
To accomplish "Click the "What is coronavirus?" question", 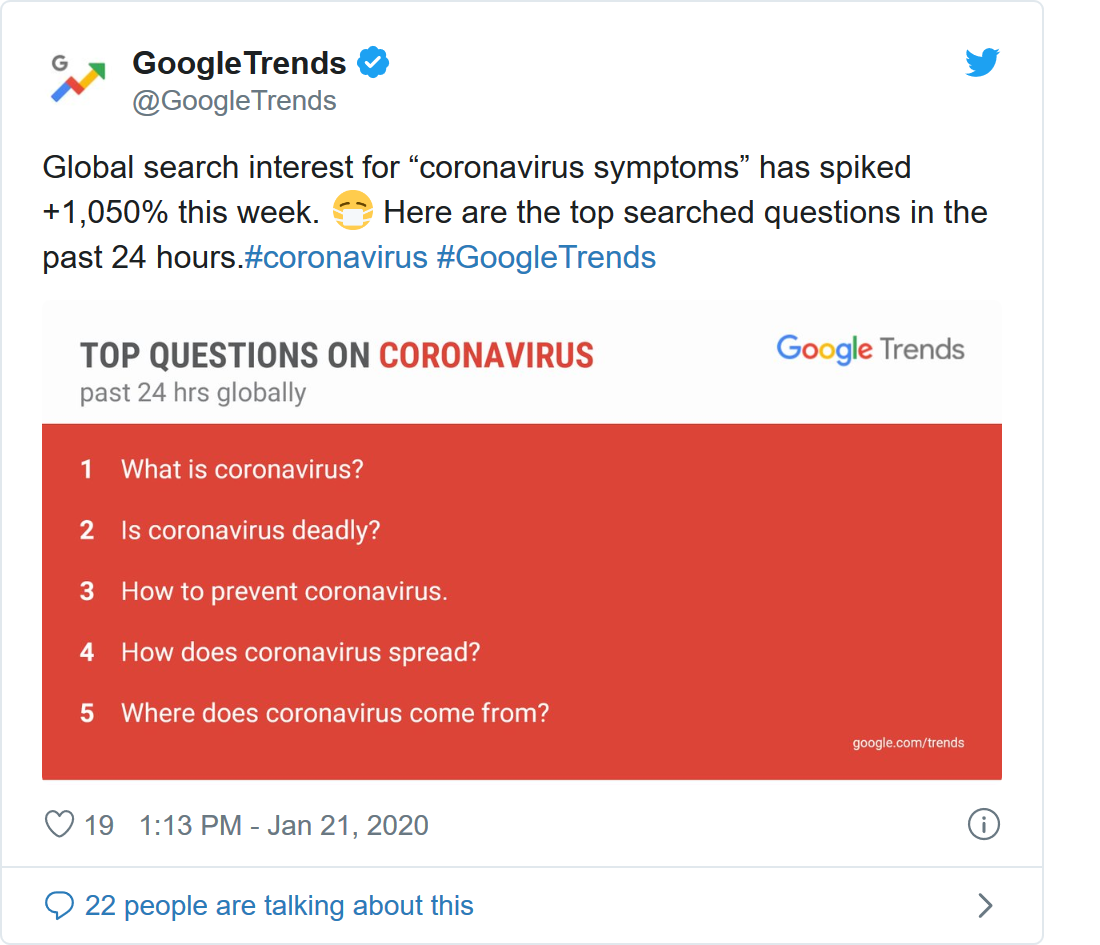I will click(242, 469).
